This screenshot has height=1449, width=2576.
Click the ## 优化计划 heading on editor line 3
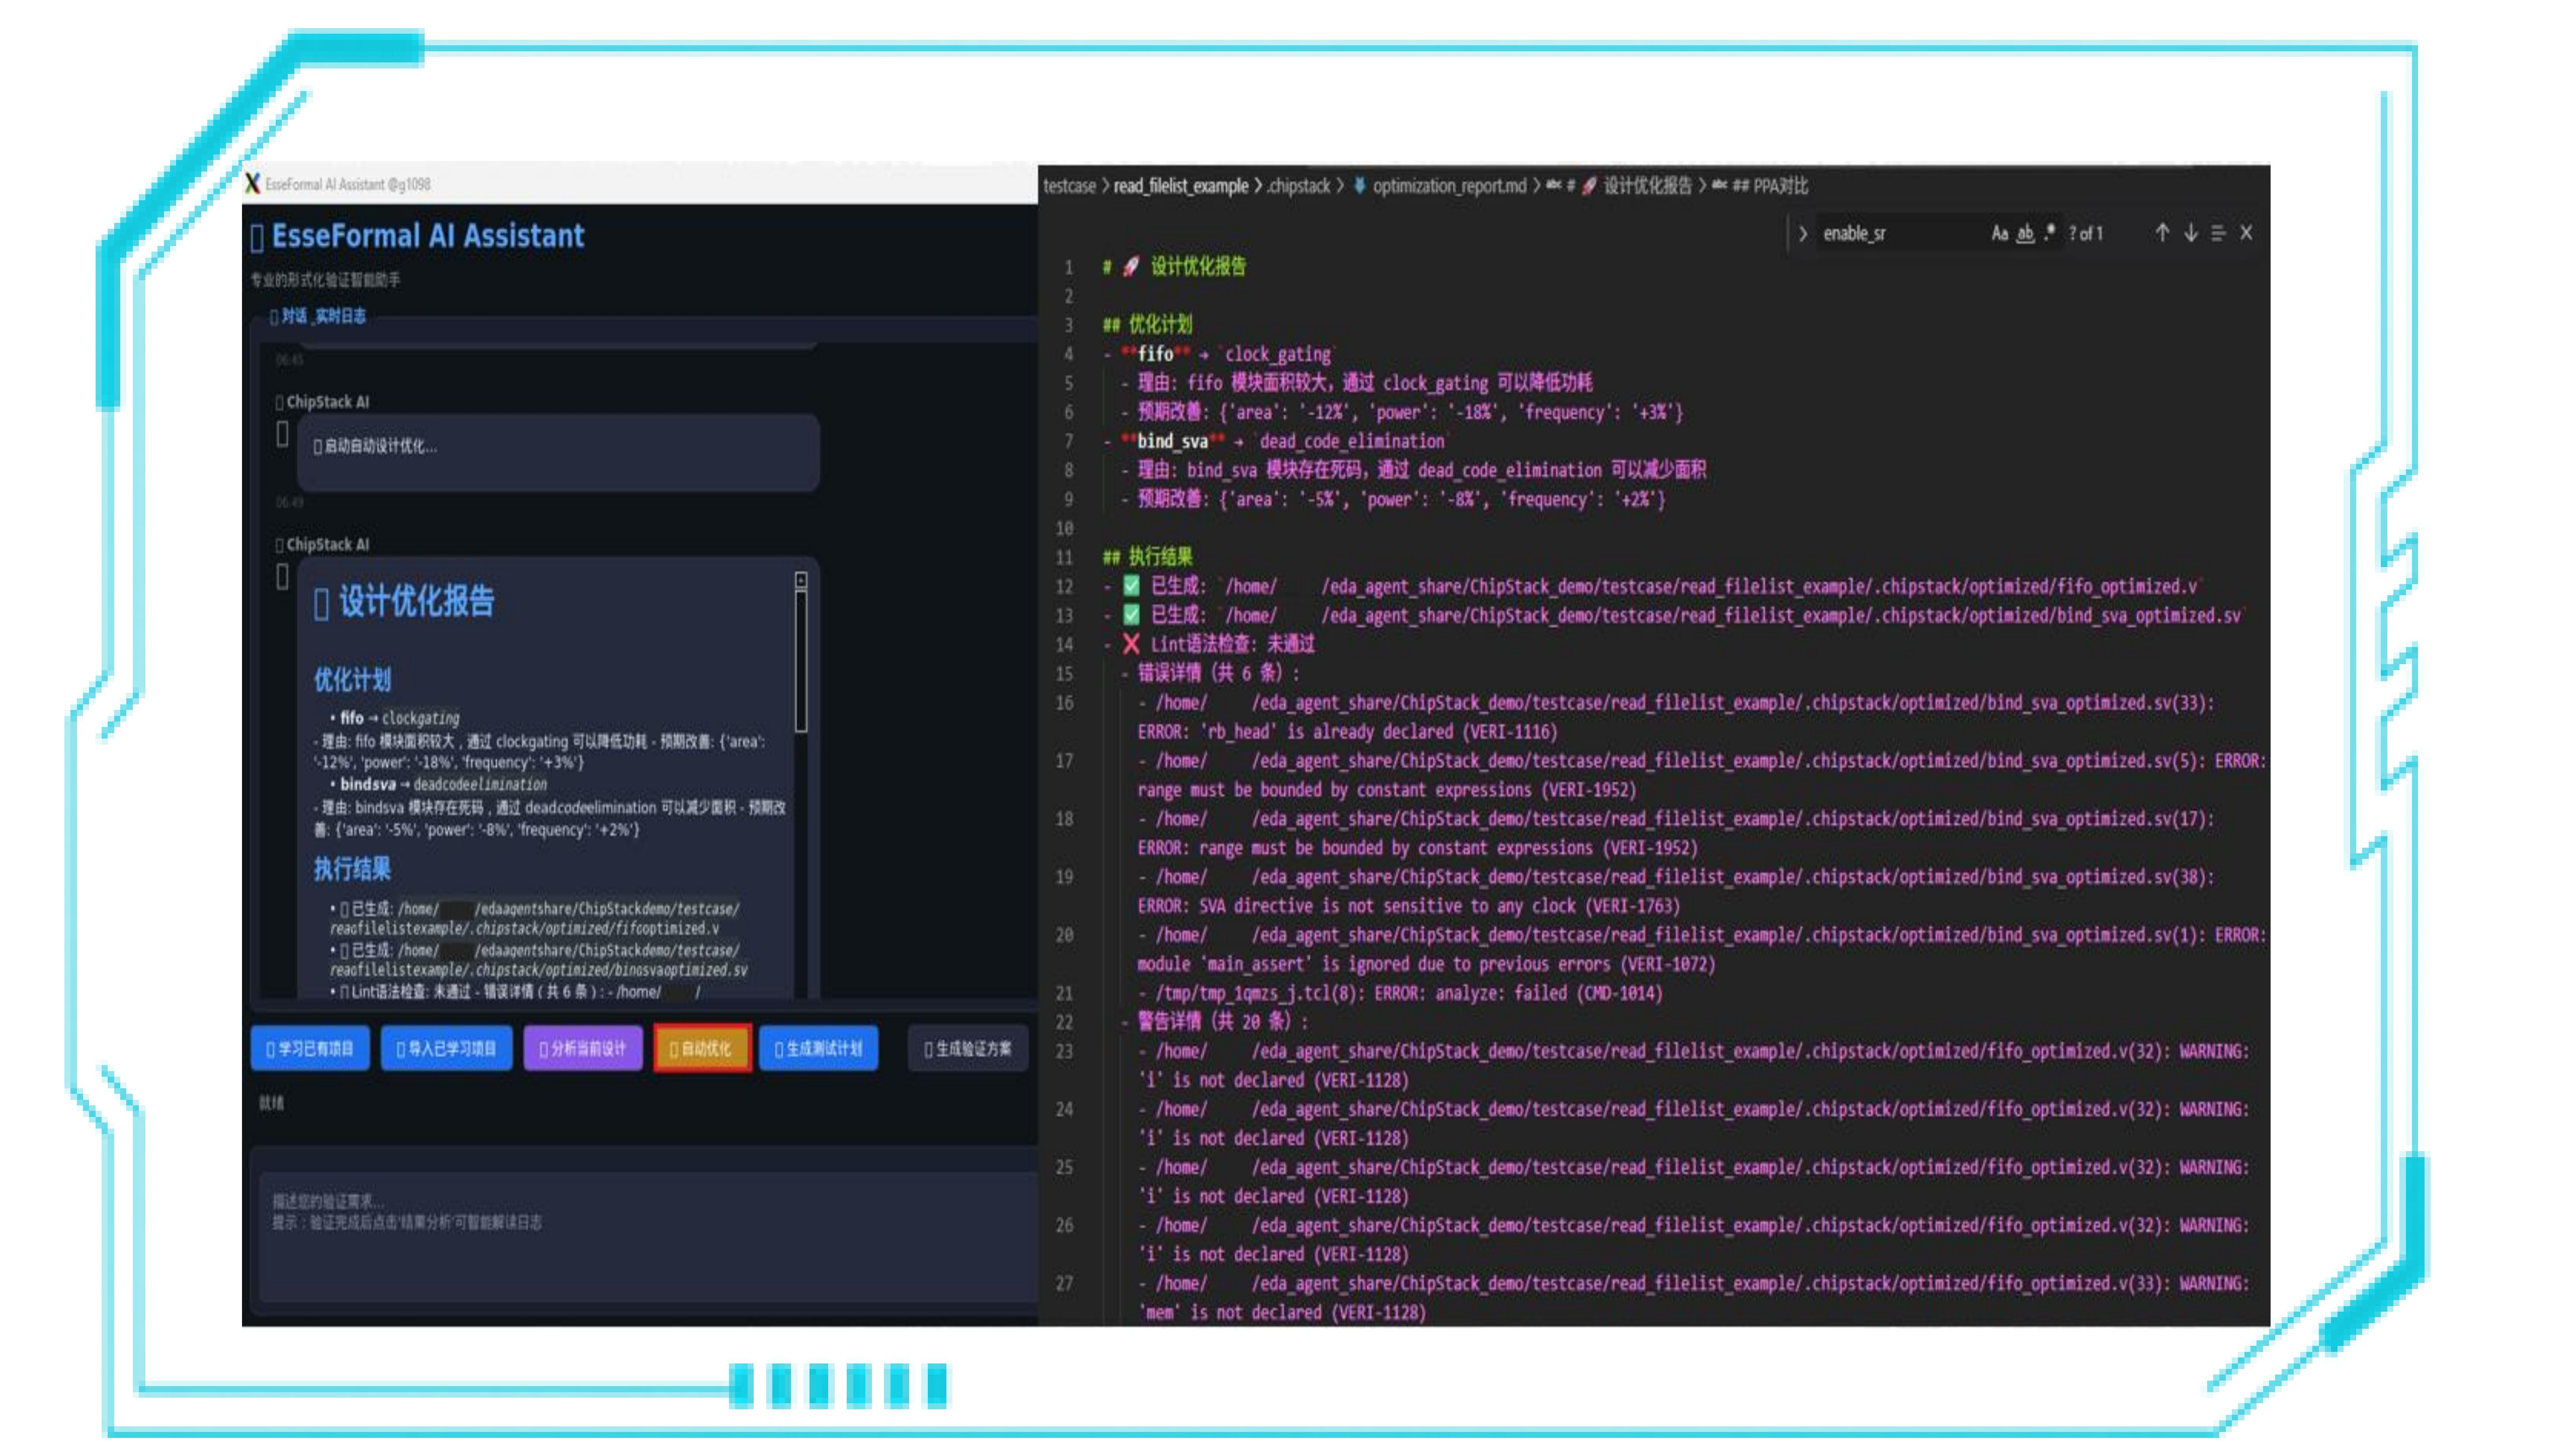coord(1148,325)
